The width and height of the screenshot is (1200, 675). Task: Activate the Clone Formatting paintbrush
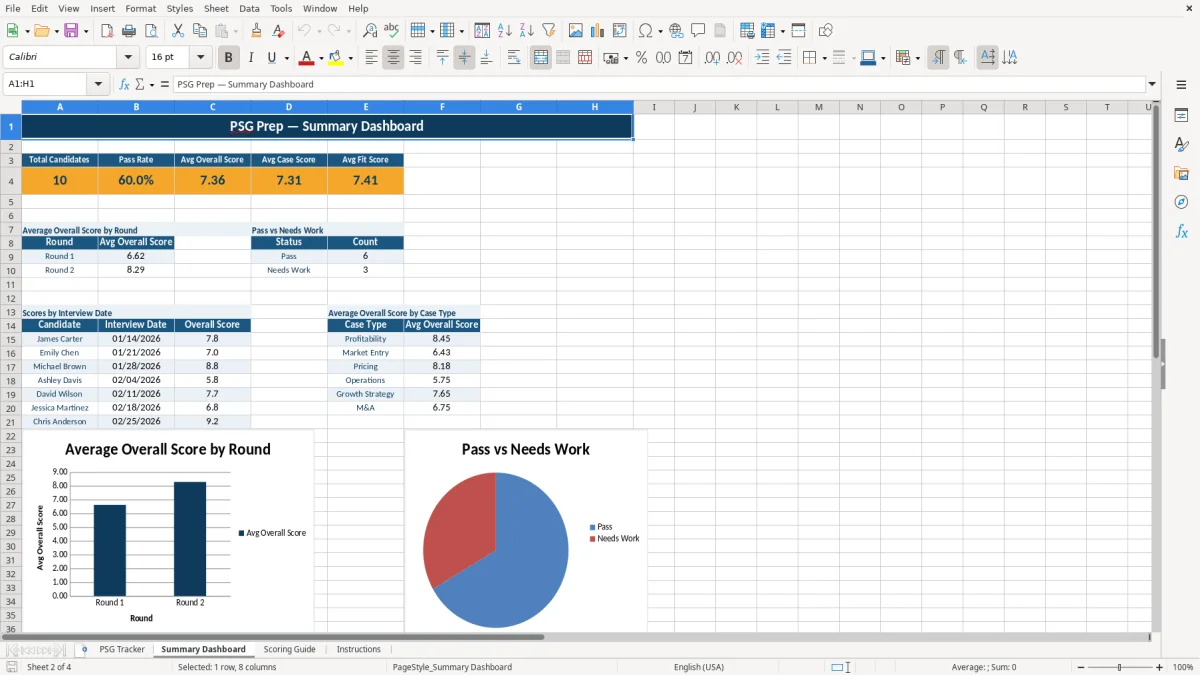point(257,31)
